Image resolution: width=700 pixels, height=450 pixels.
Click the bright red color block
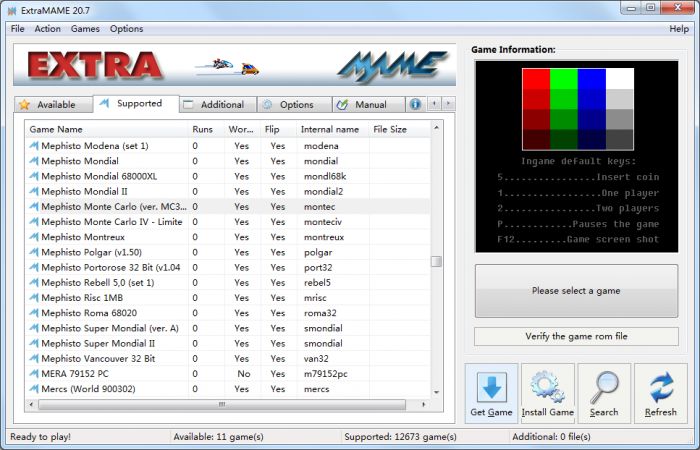(x=536, y=79)
